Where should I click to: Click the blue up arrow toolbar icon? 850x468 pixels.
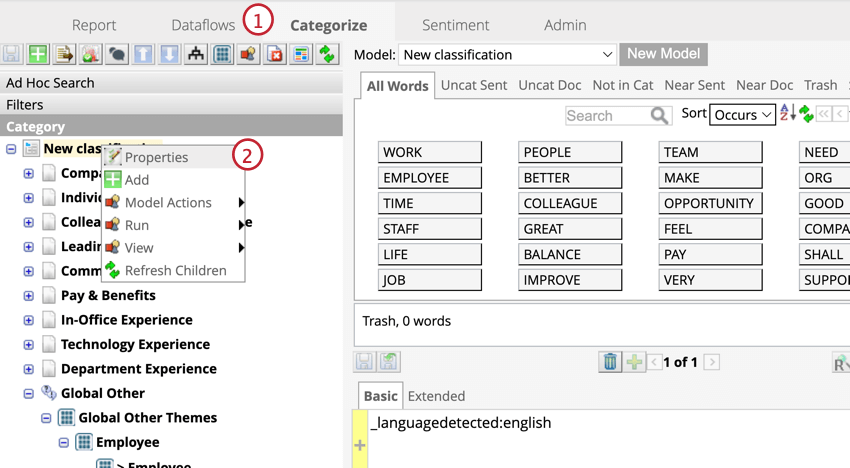coord(143,54)
